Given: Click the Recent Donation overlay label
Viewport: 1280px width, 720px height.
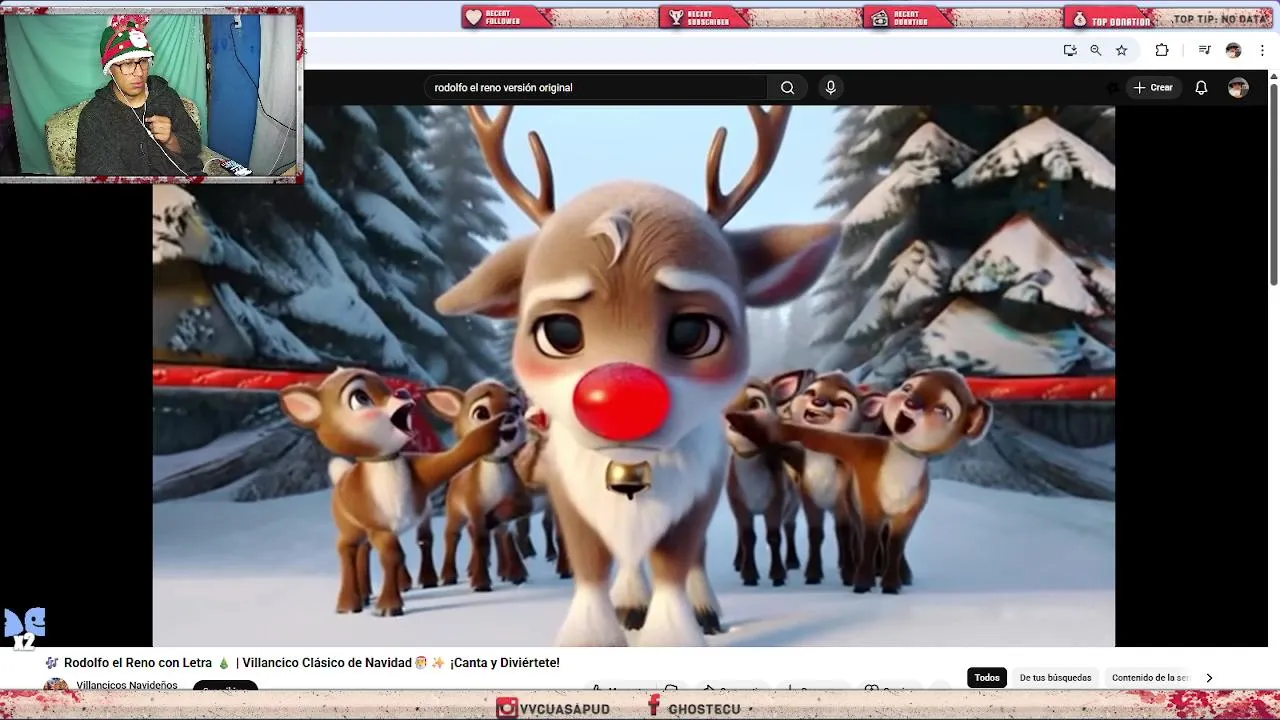Looking at the screenshot, I should [x=910, y=18].
